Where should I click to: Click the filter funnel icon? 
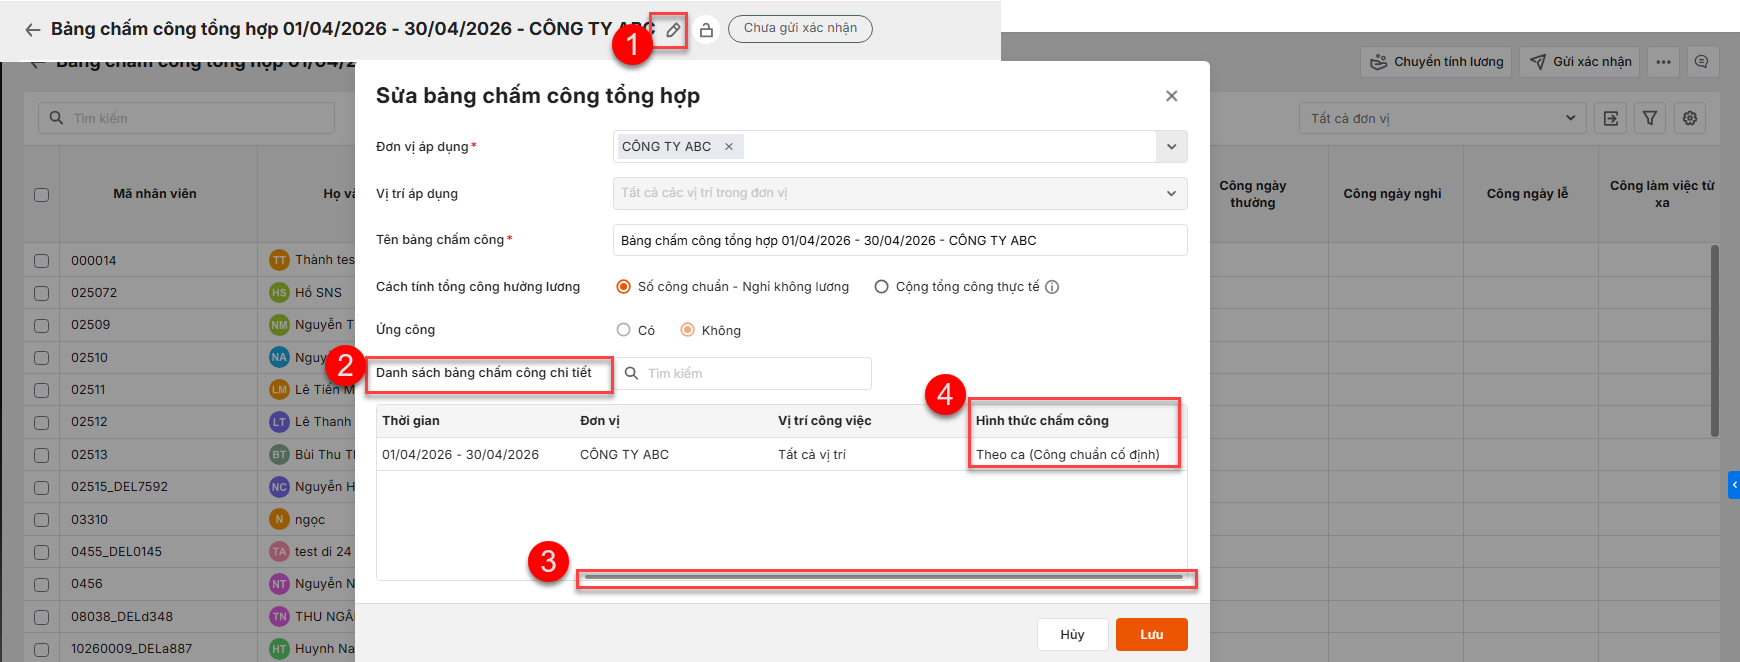pos(1650,118)
